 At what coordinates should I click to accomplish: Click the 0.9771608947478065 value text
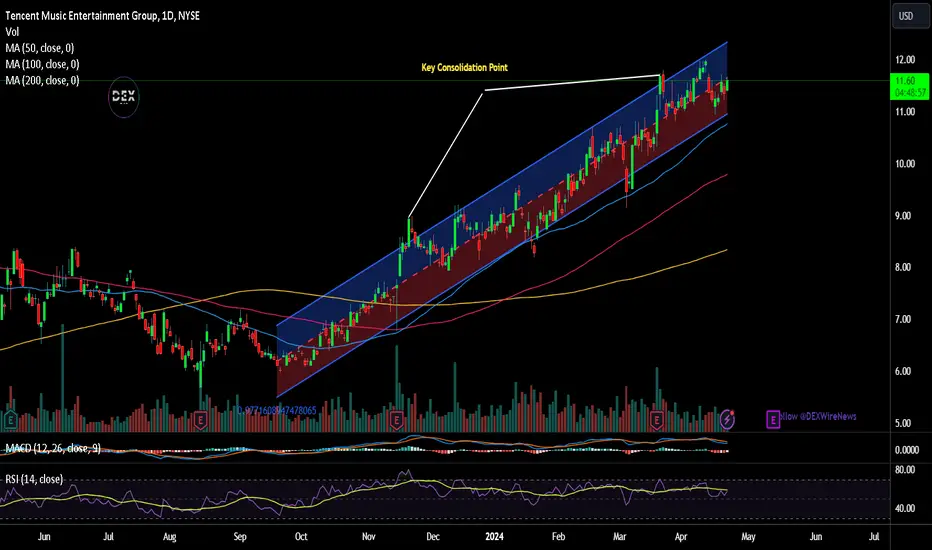pos(277,410)
